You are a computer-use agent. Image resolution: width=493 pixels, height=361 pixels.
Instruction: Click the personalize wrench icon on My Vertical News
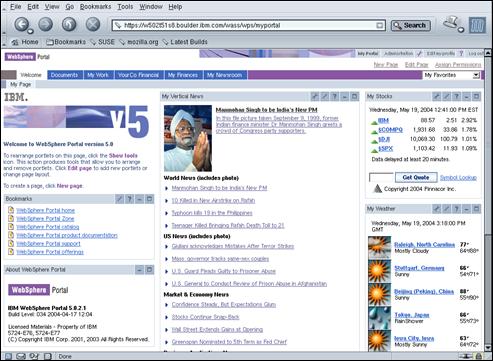(x=314, y=97)
